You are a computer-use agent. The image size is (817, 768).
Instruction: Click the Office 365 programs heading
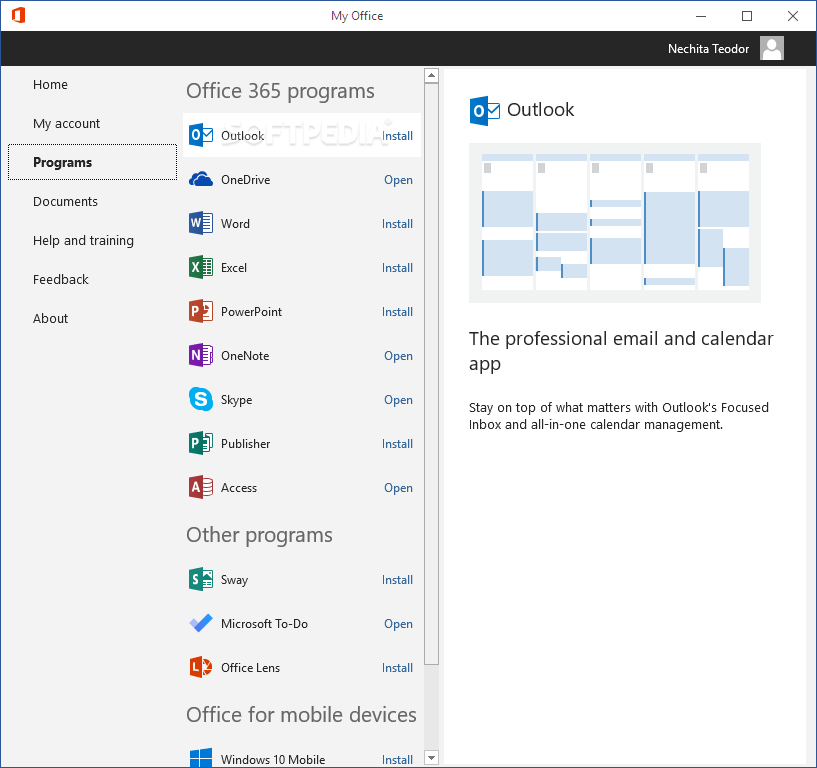point(280,91)
